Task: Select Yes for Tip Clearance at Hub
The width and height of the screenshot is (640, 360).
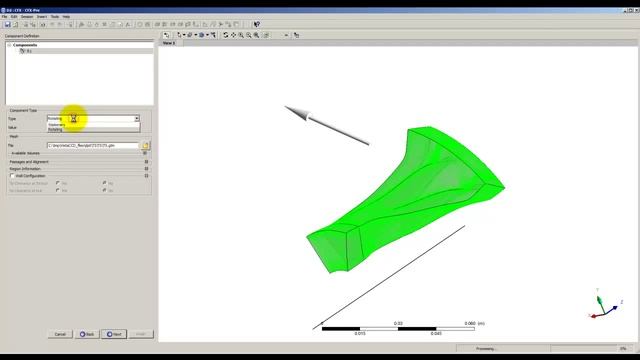Action: pos(58,190)
